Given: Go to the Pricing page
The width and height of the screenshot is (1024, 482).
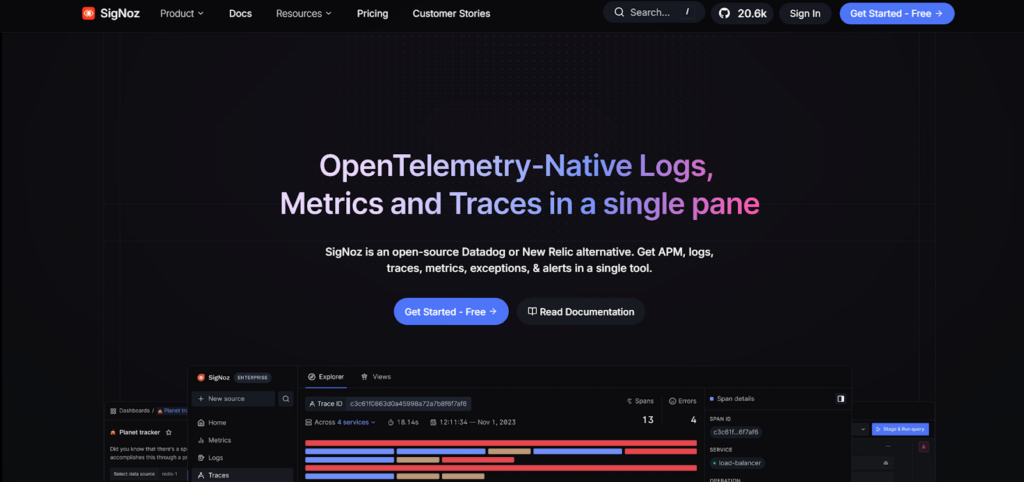Looking at the screenshot, I should (372, 14).
